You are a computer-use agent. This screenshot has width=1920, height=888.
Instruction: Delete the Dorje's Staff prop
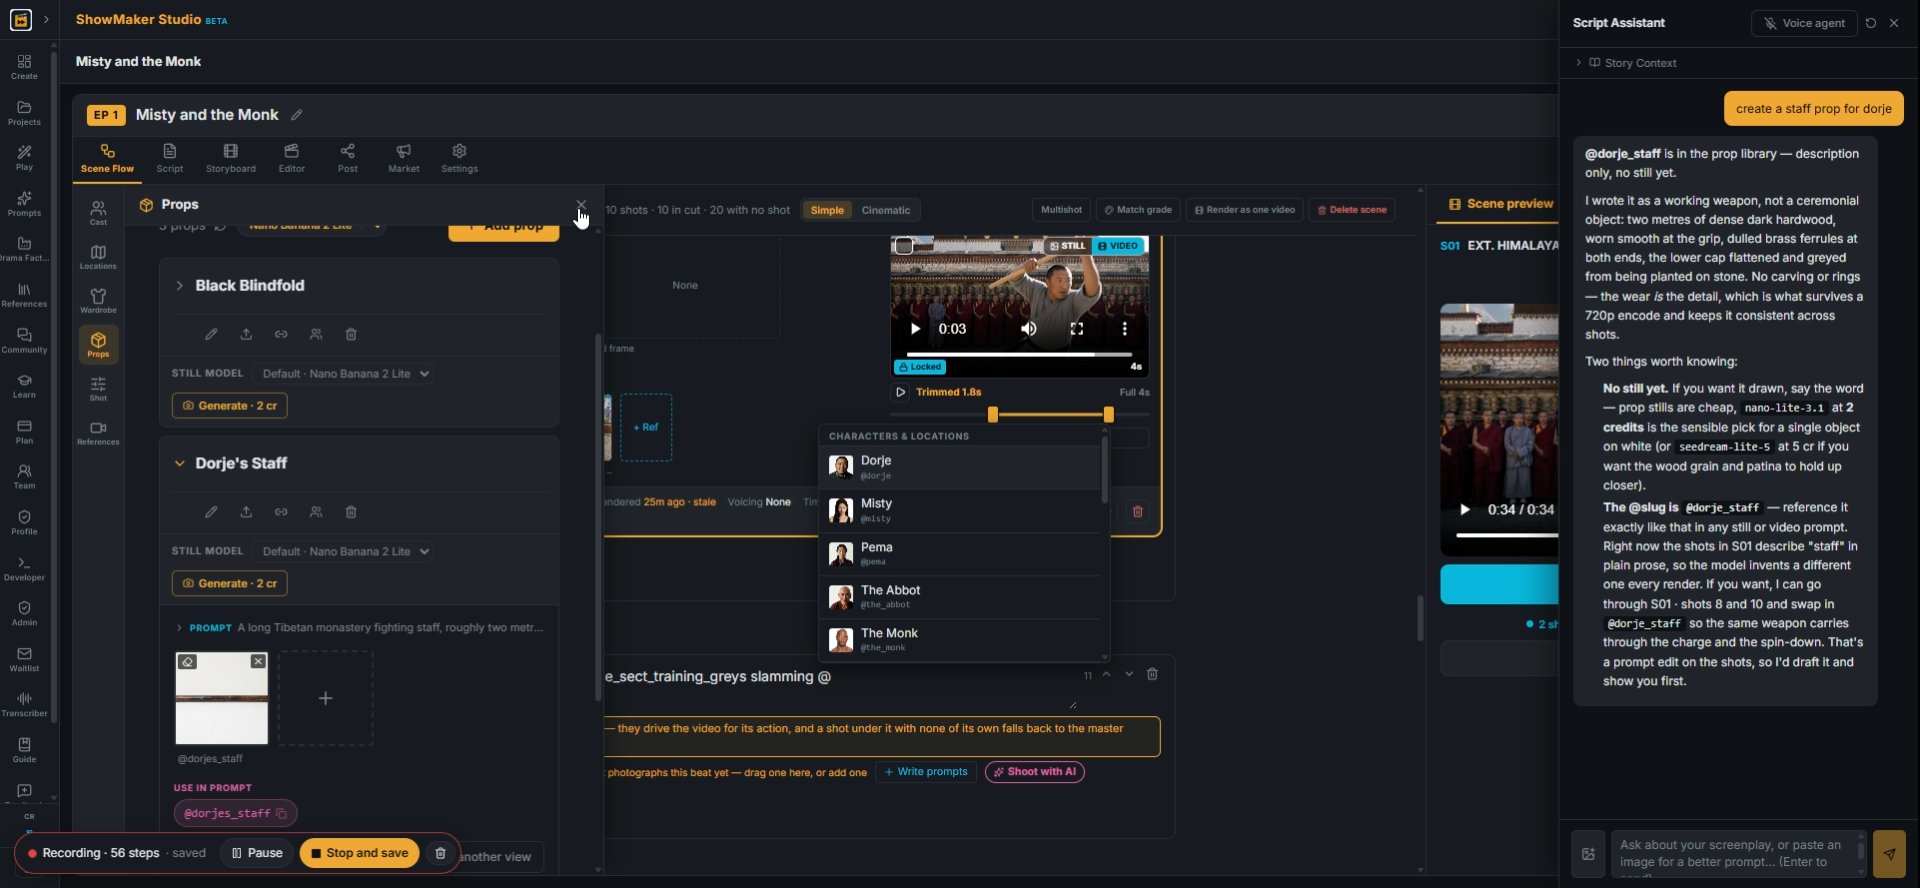point(351,512)
